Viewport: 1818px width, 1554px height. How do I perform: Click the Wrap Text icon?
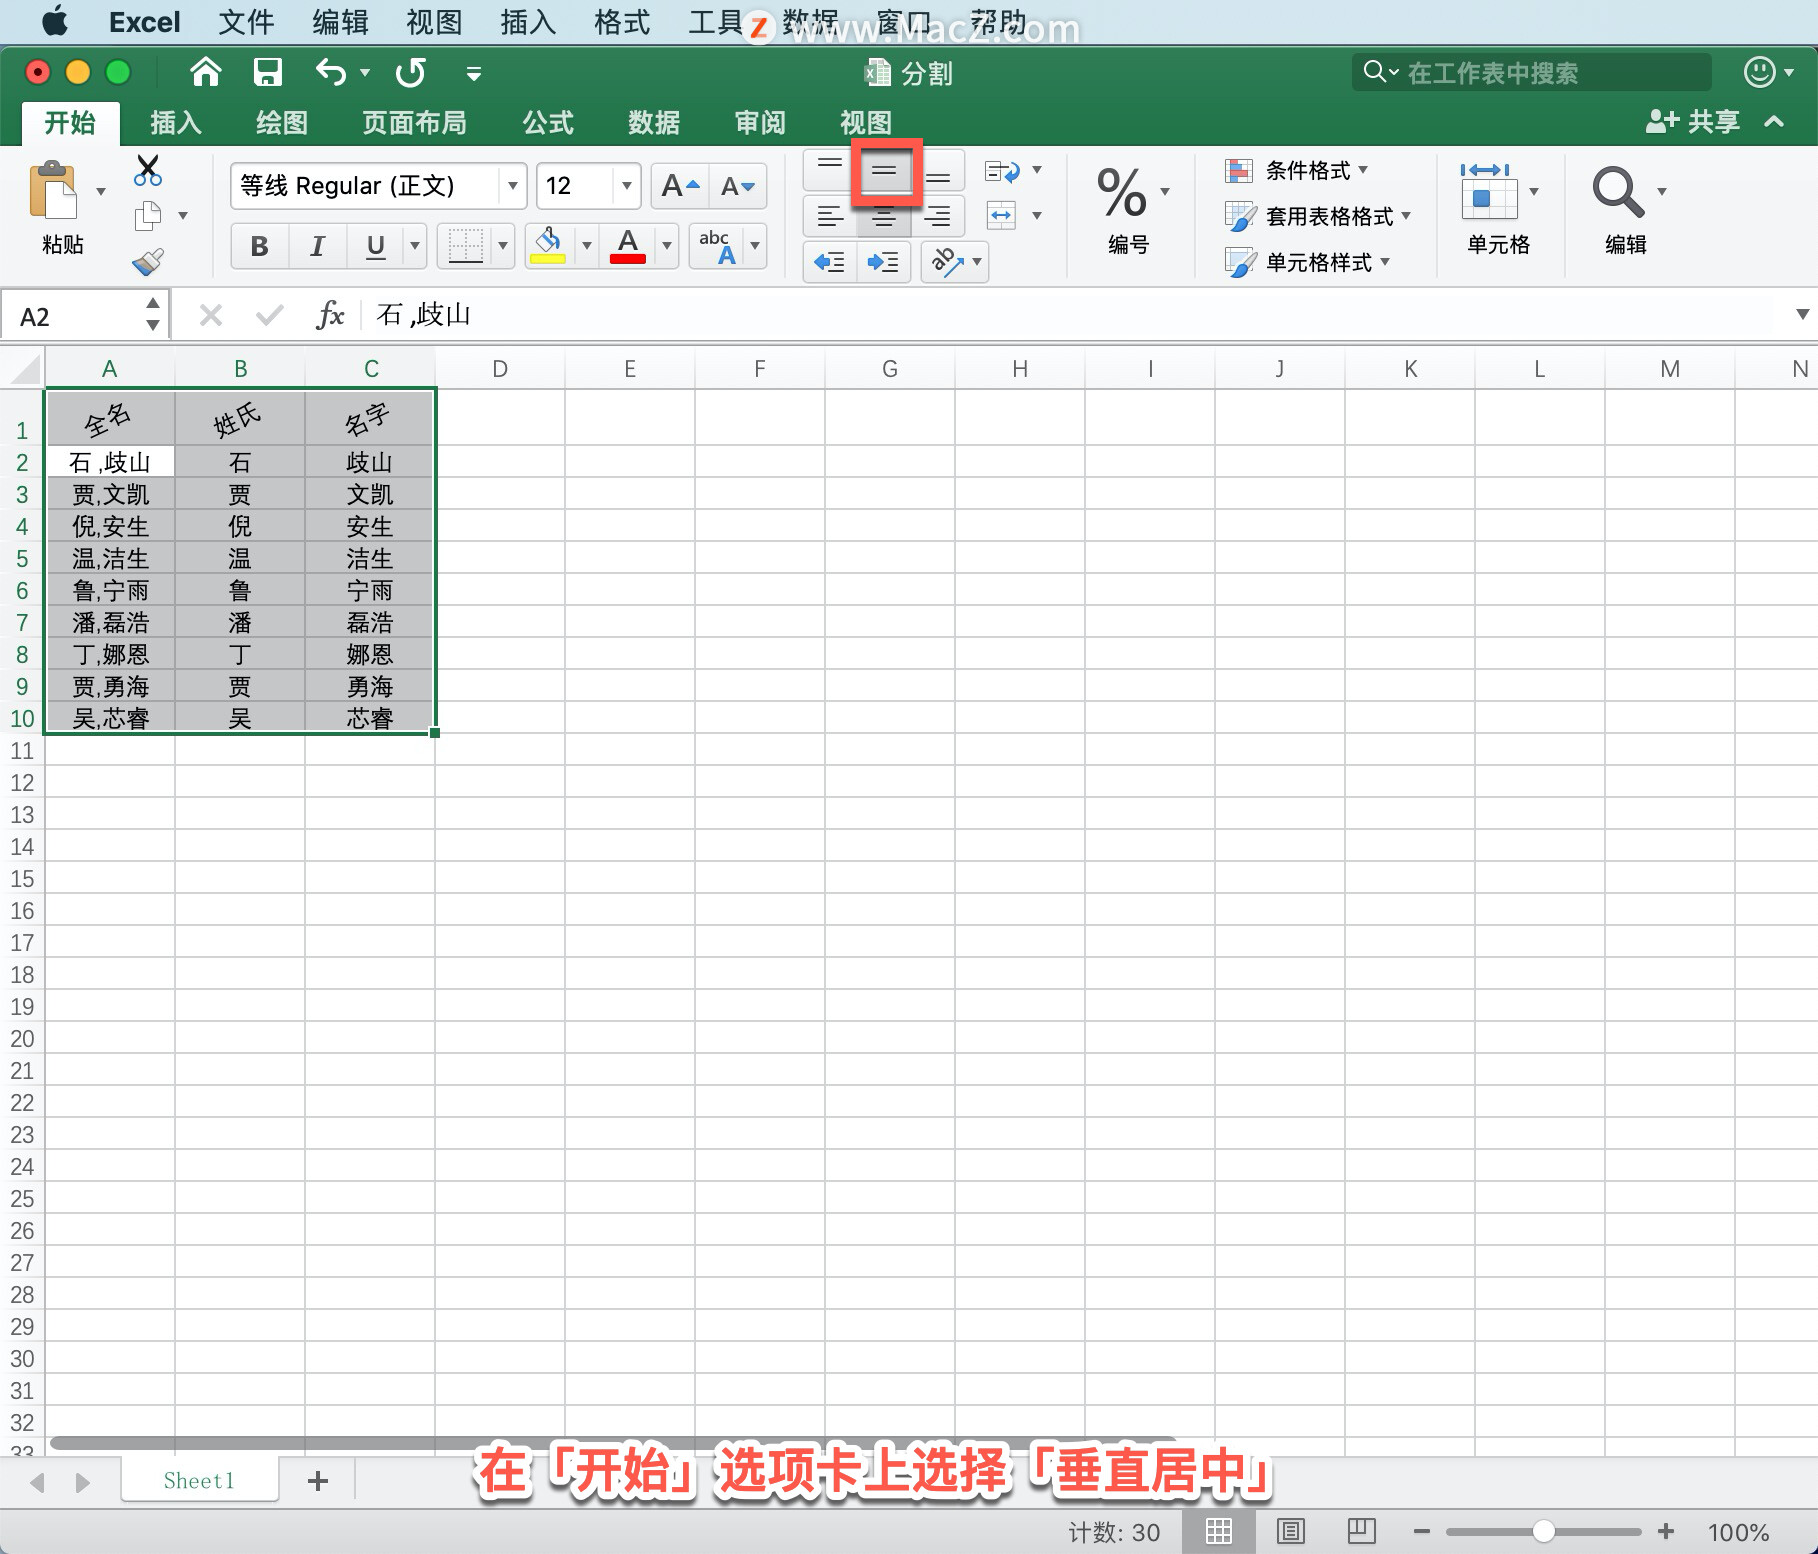point(1002,172)
